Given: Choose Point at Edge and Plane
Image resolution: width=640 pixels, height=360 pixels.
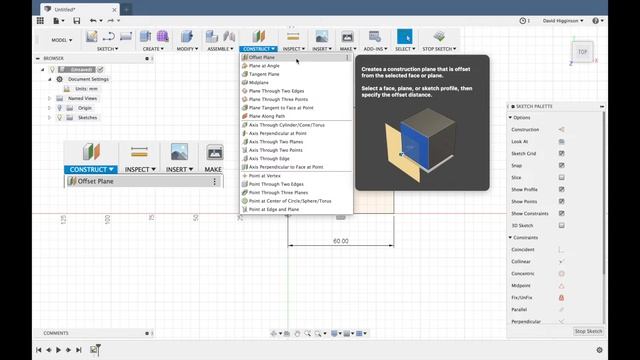Looking at the screenshot, I should point(296,209).
